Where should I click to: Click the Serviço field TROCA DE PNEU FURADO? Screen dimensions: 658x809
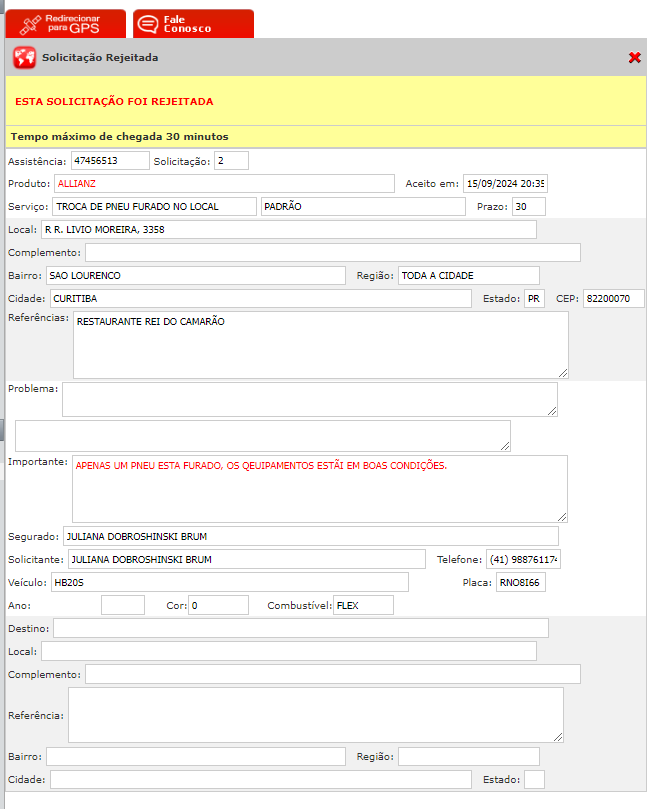point(154,206)
